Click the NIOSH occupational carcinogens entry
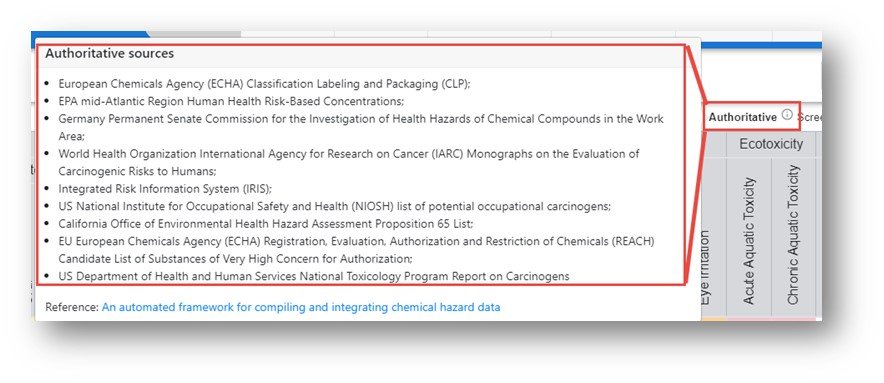This screenshot has width=884, height=383. pyautogui.click(x=335, y=206)
